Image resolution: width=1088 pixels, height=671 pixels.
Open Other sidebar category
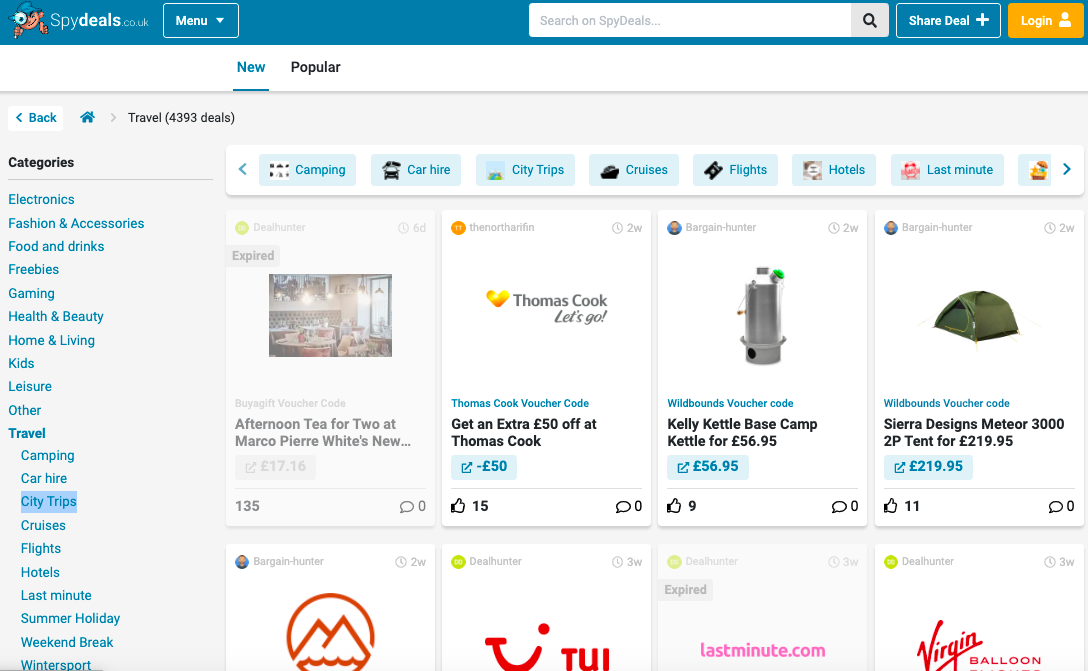pyautogui.click(x=24, y=410)
